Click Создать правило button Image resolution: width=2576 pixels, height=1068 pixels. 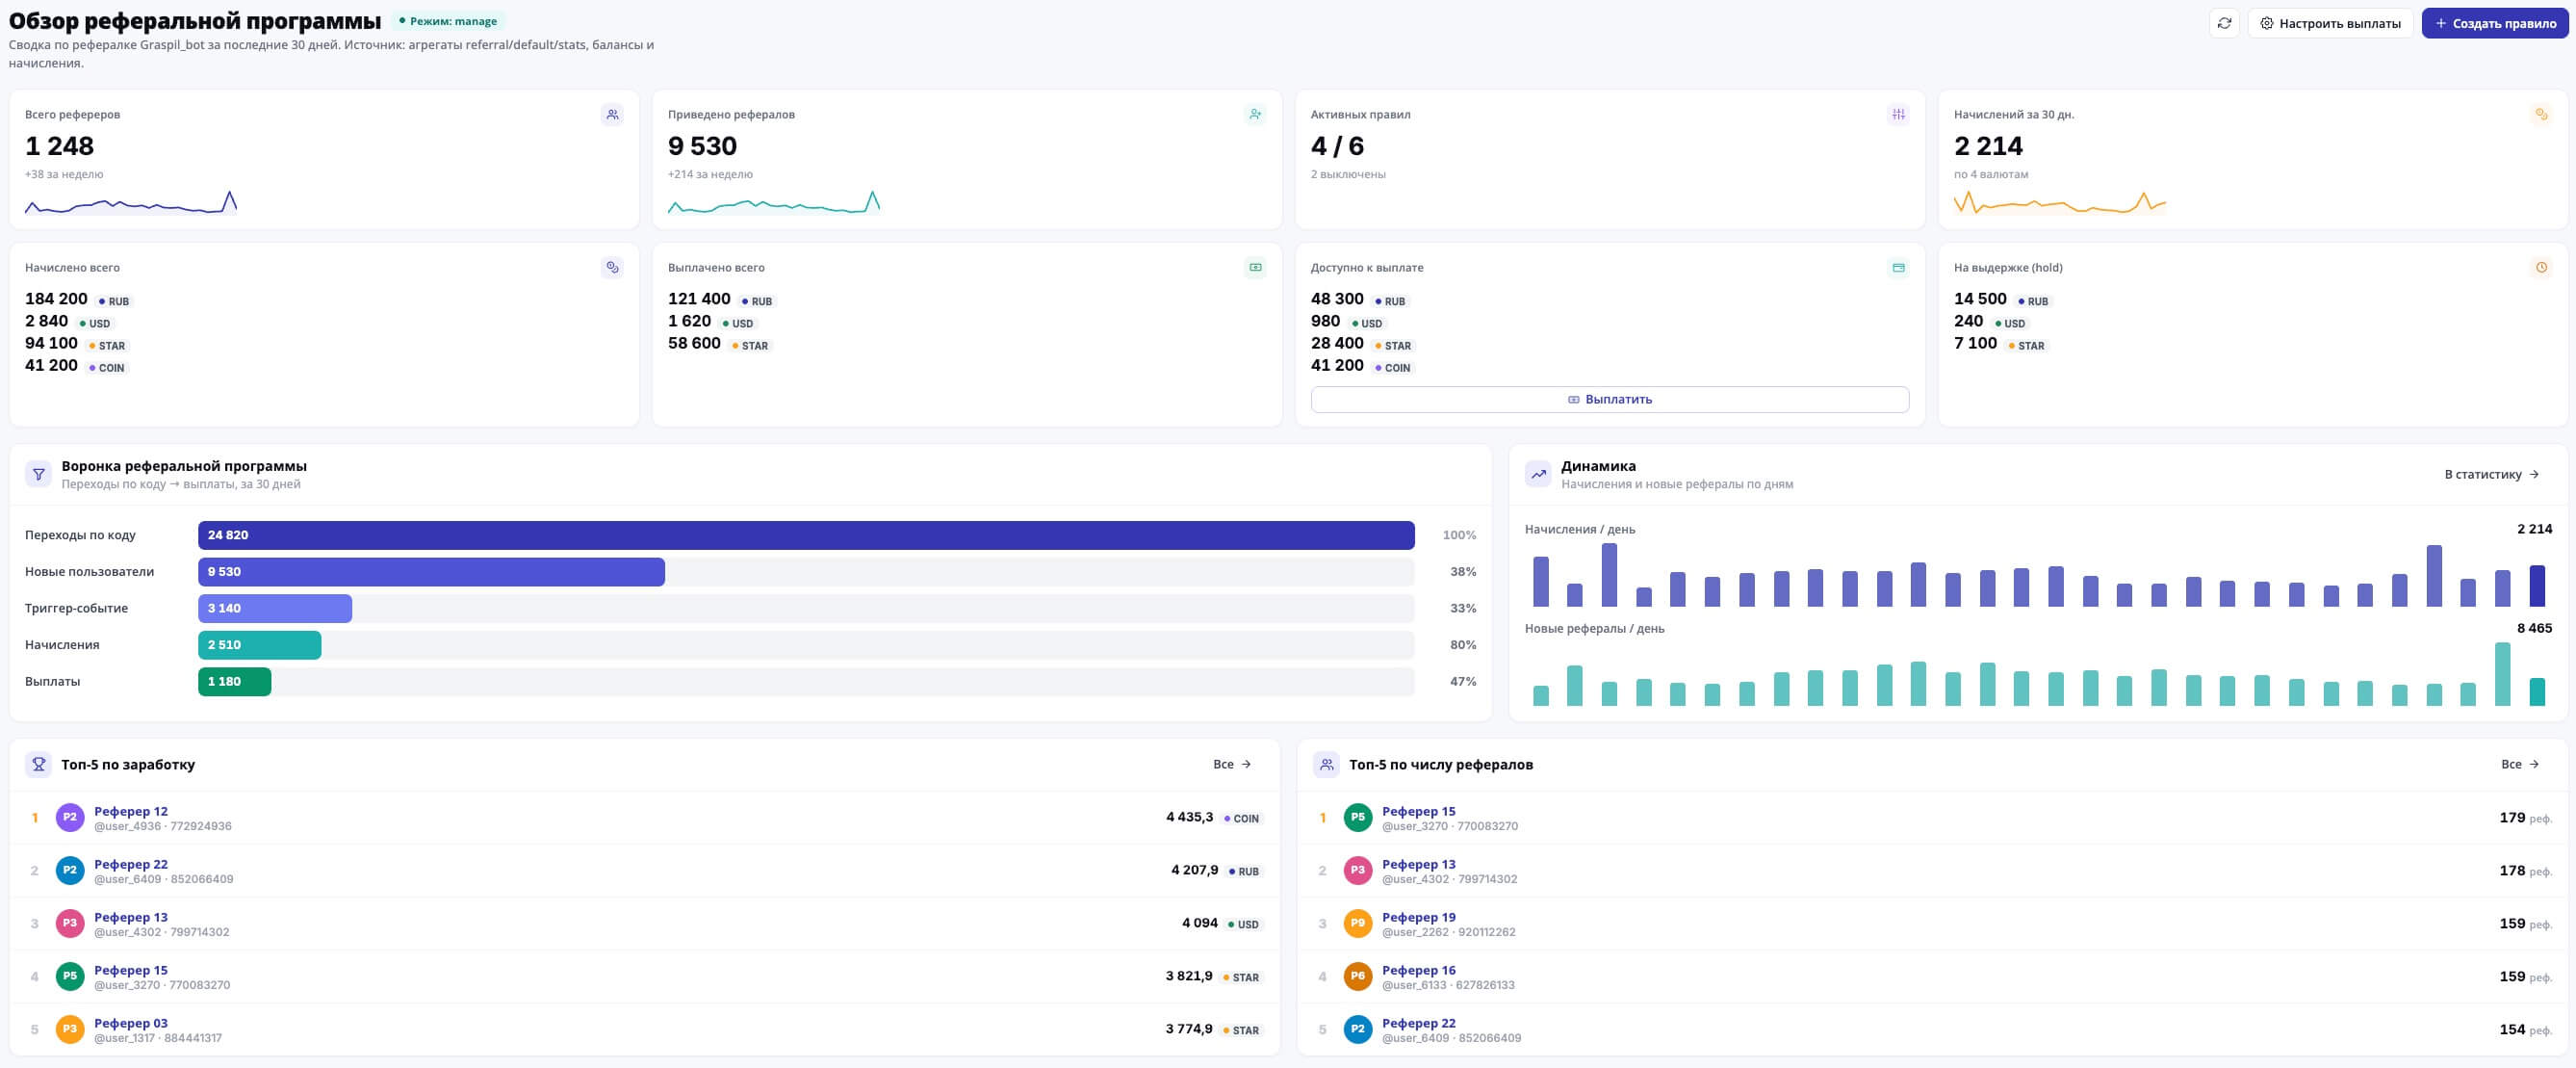click(x=2494, y=23)
